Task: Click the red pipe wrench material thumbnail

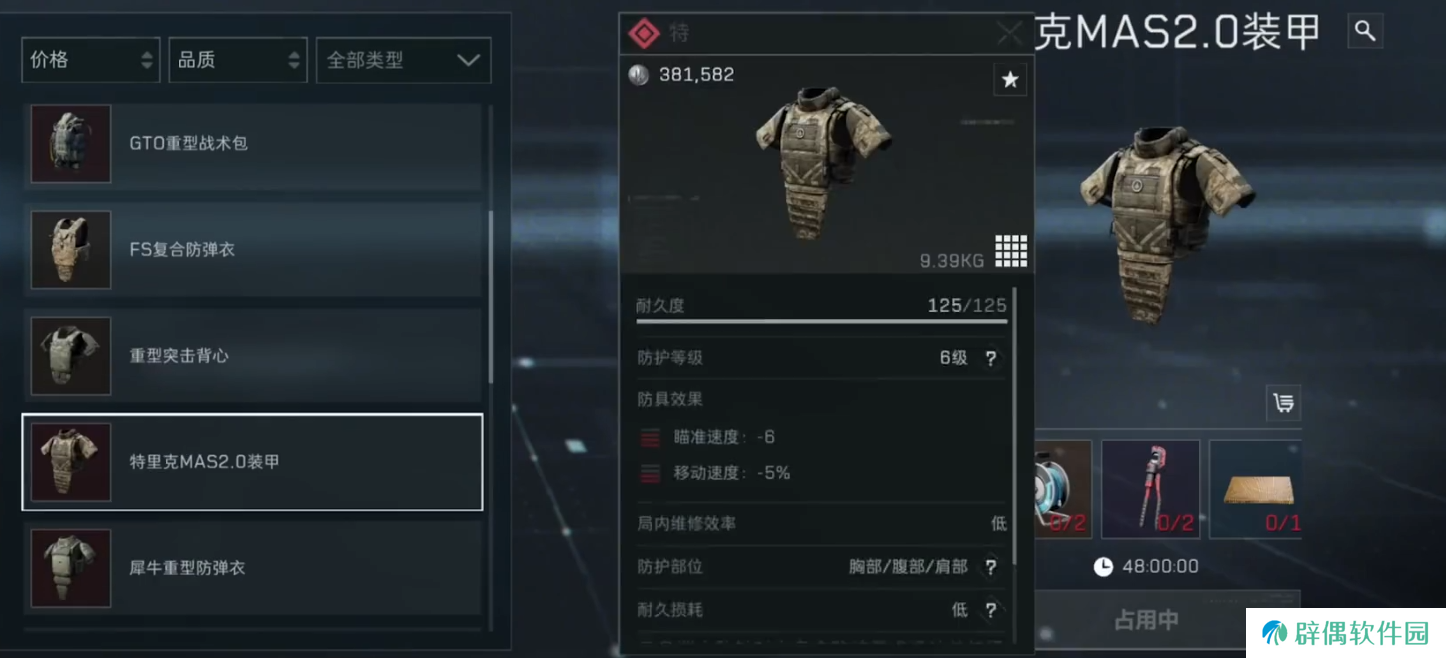Action: (x=1150, y=489)
